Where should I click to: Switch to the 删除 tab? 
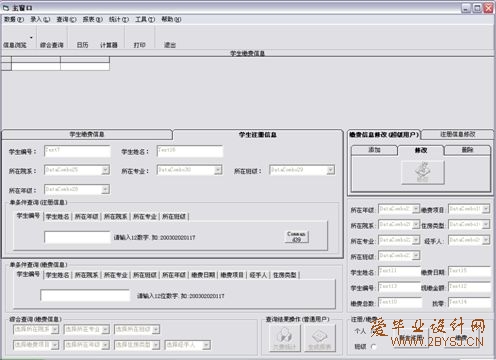click(467, 150)
